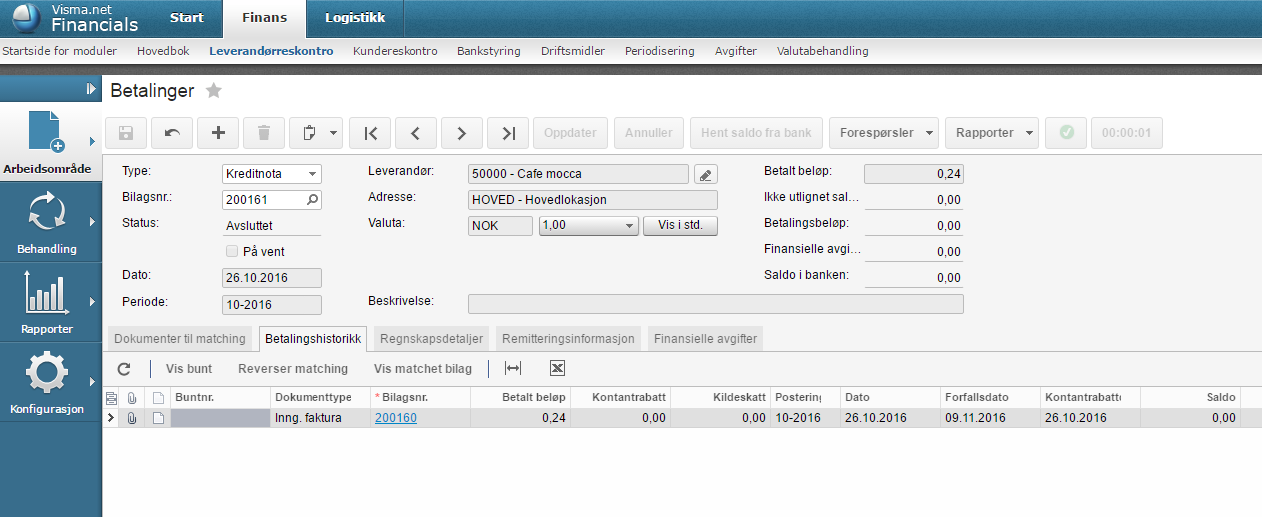The width and height of the screenshot is (1262, 517).
Task: Click the Beskrivelse text field
Action: click(716, 304)
